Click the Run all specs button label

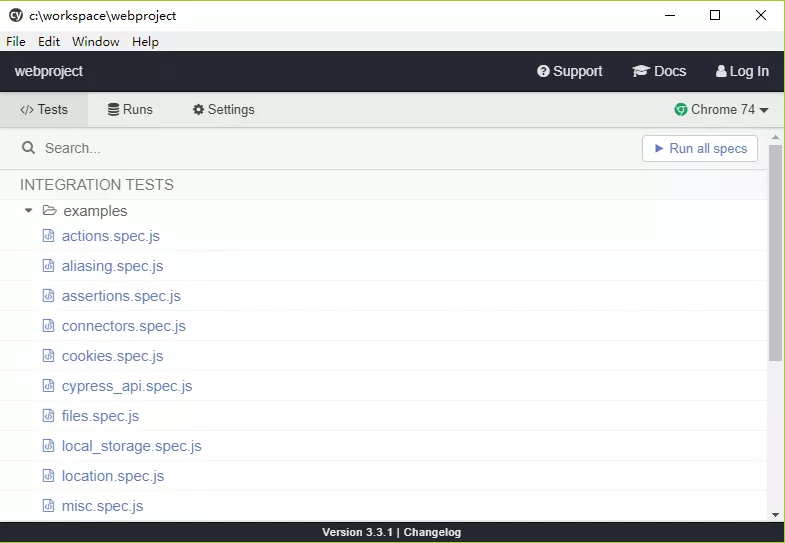[708, 148]
